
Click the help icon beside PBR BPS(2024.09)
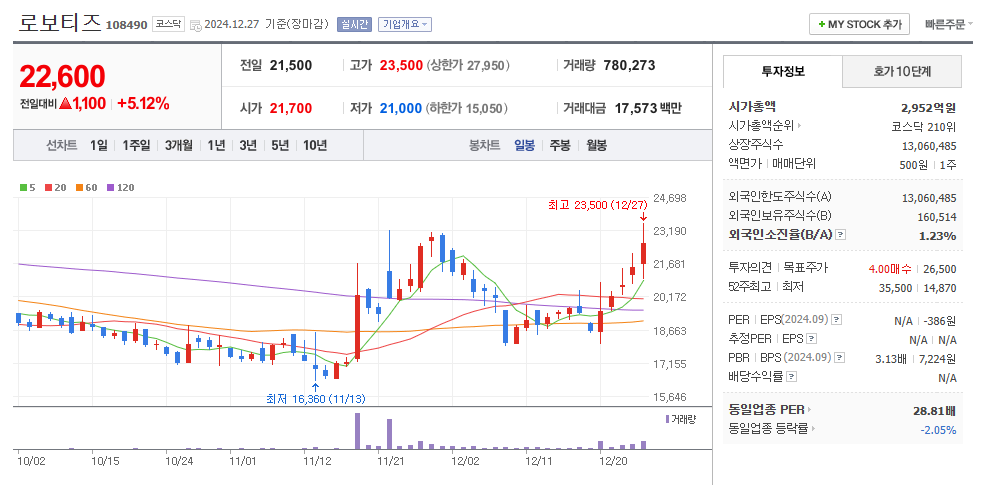click(840, 358)
